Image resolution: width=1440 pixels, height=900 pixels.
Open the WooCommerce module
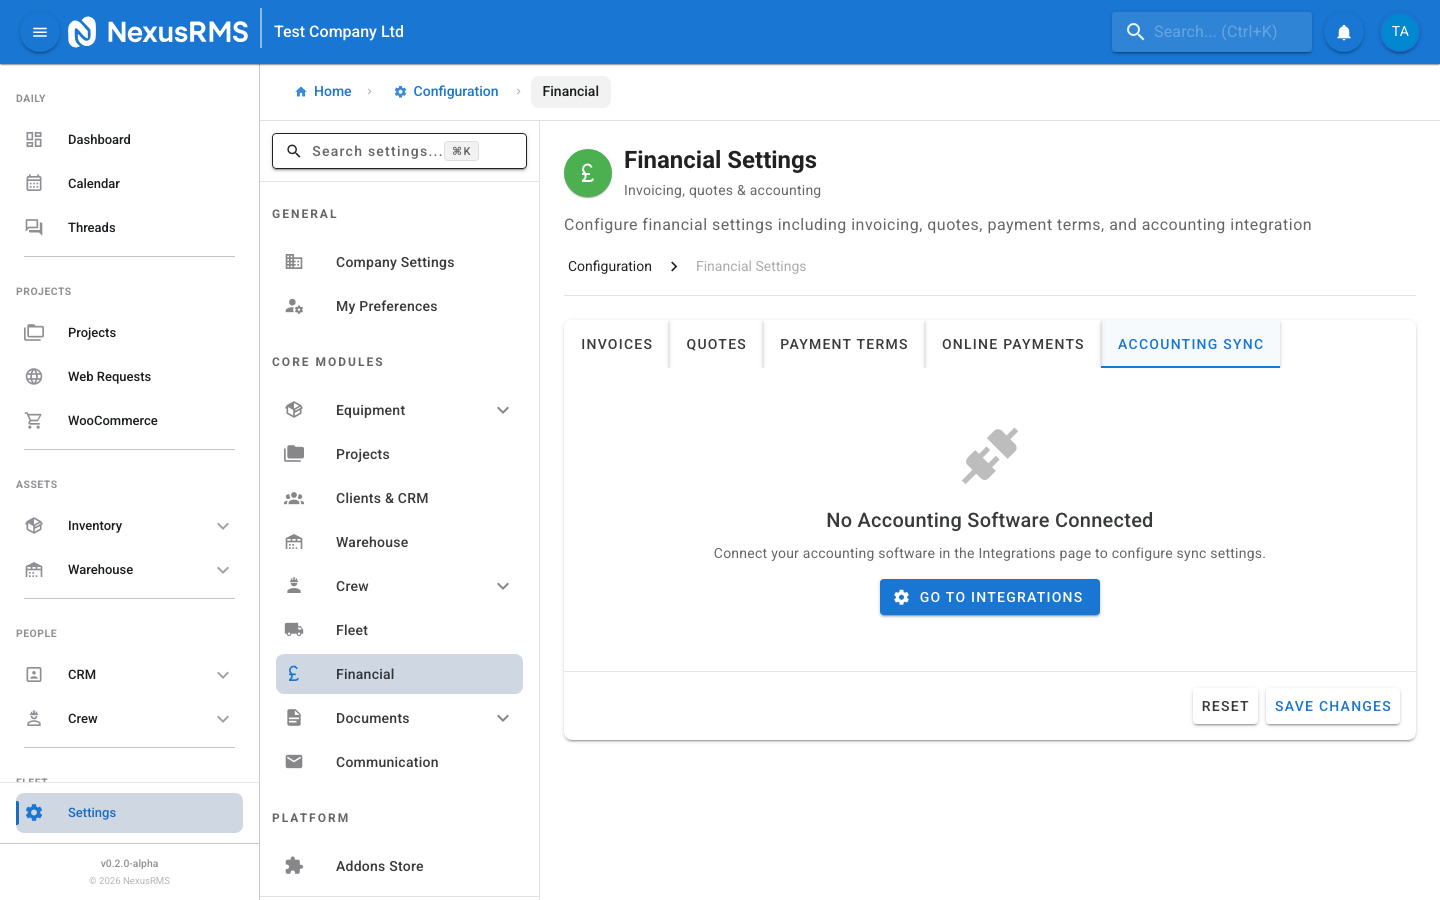click(x=112, y=420)
